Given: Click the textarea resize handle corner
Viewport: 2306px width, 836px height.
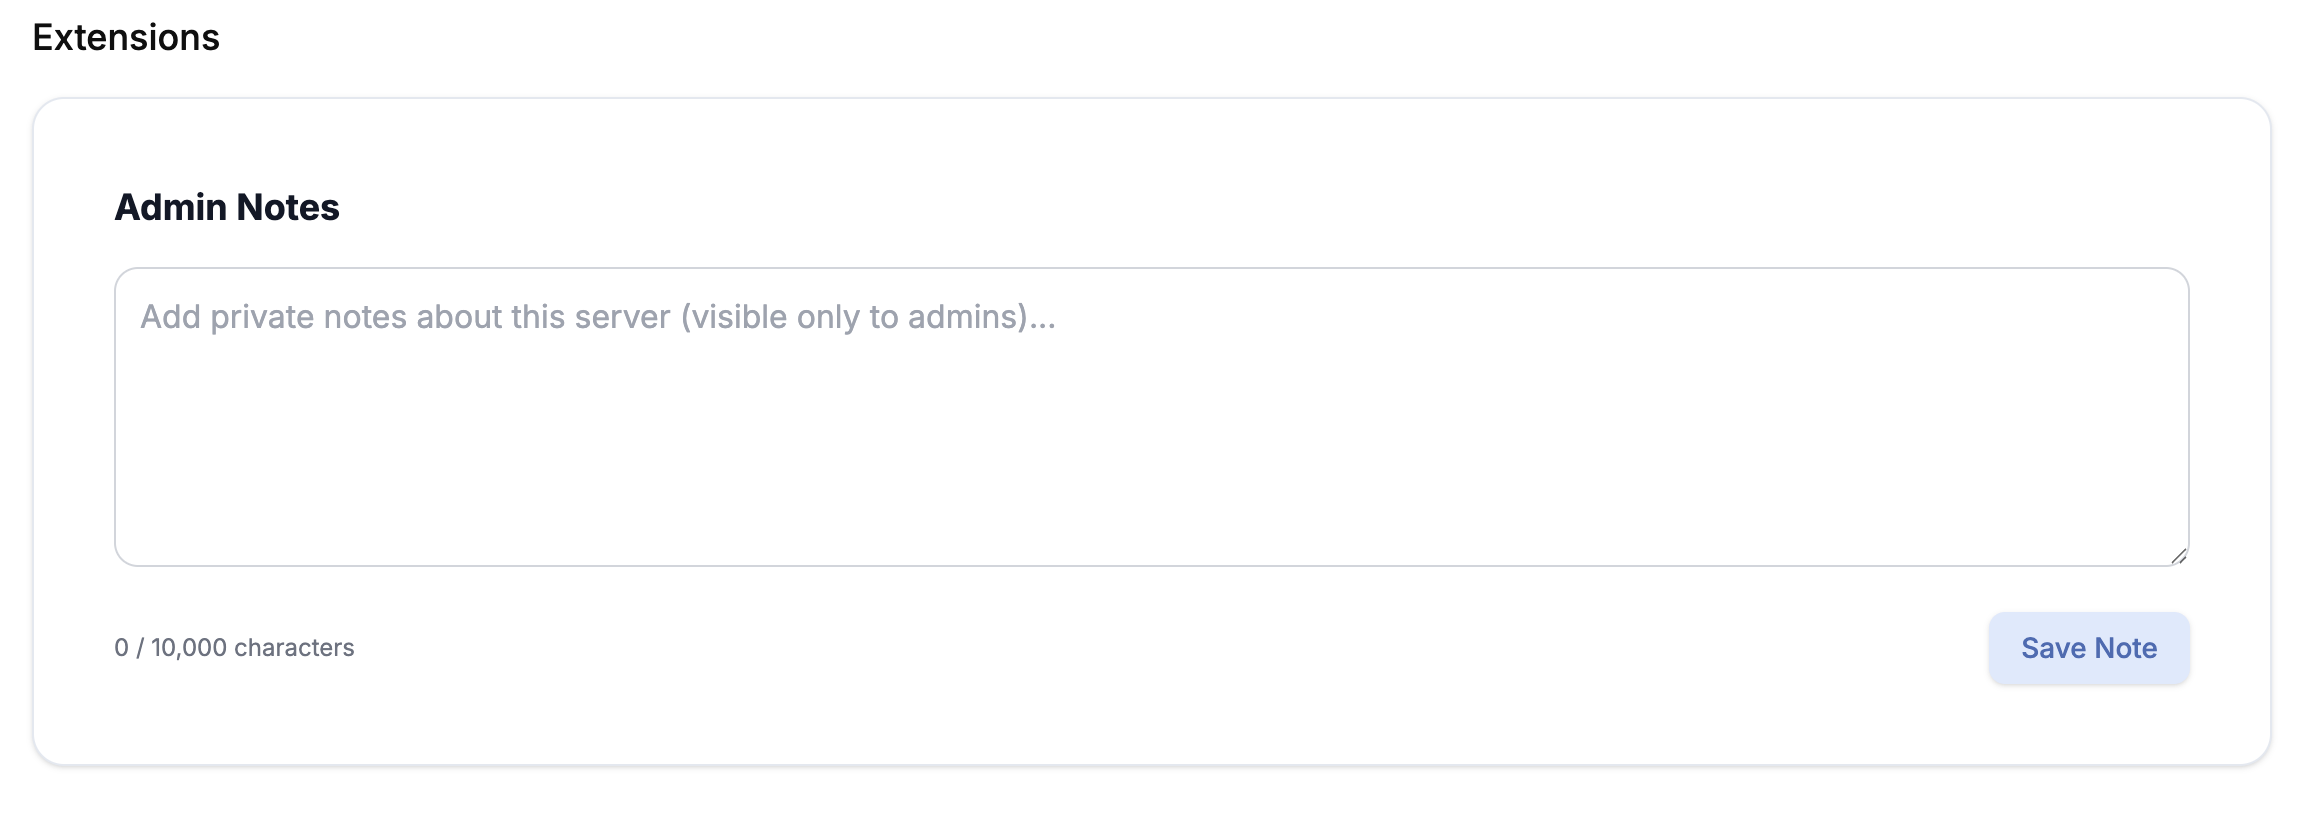Looking at the screenshot, I should click(2178, 556).
